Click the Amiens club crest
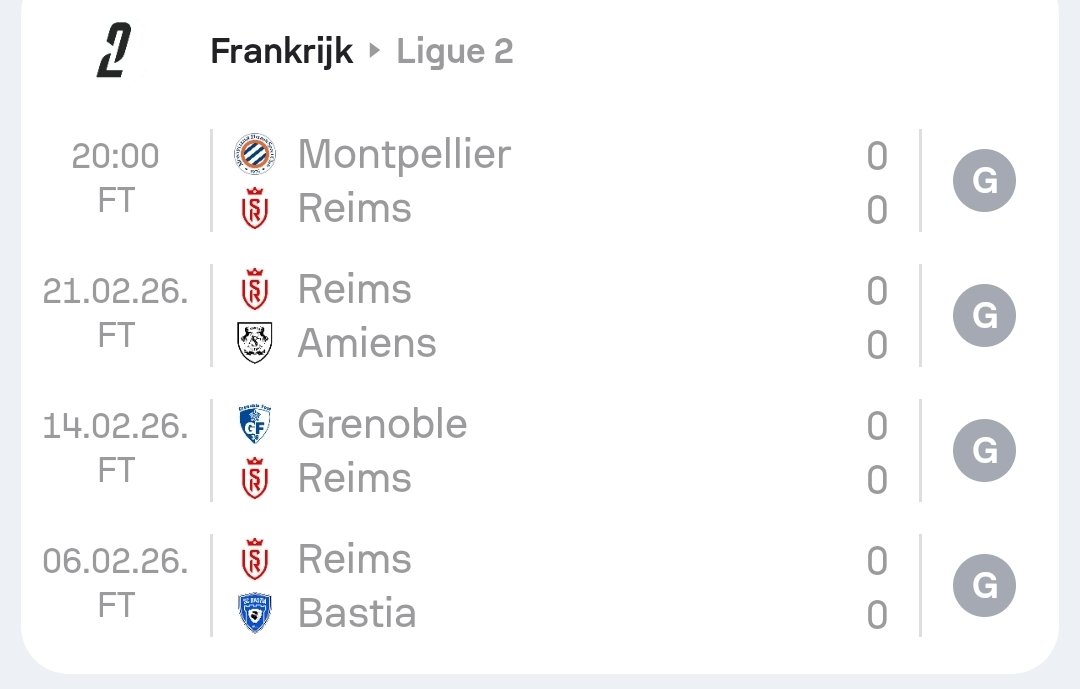The width and height of the screenshot is (1080, 689). [x=255, y=343]
